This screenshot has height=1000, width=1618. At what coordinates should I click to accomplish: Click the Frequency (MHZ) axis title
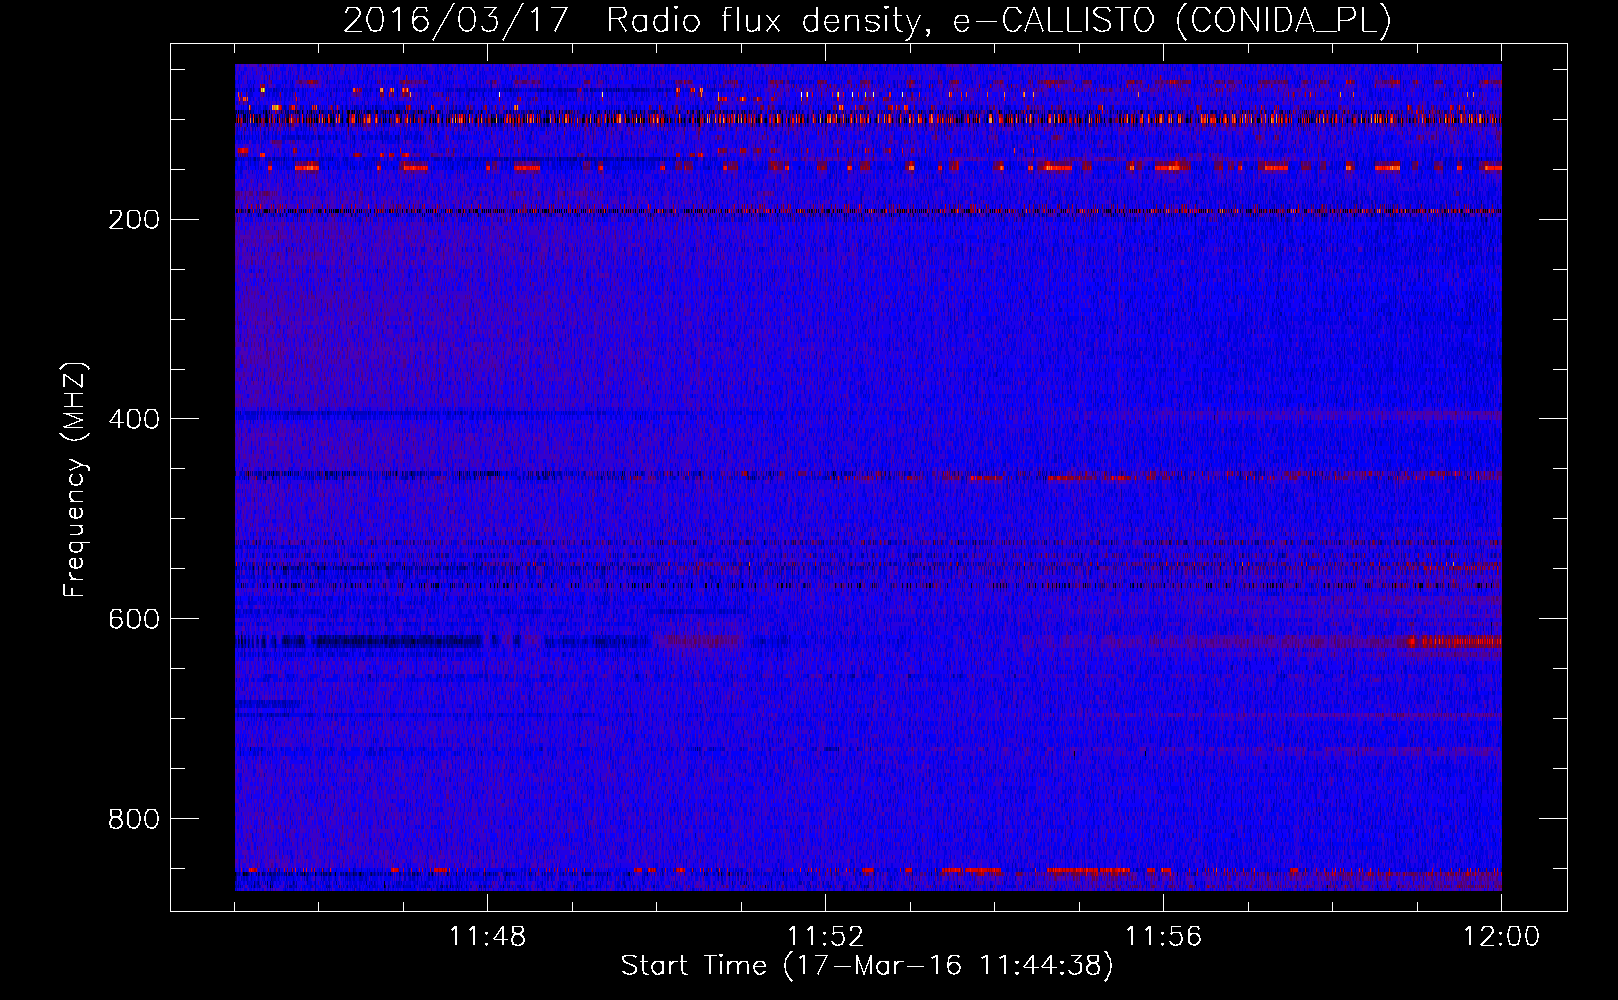pos(76,479)
